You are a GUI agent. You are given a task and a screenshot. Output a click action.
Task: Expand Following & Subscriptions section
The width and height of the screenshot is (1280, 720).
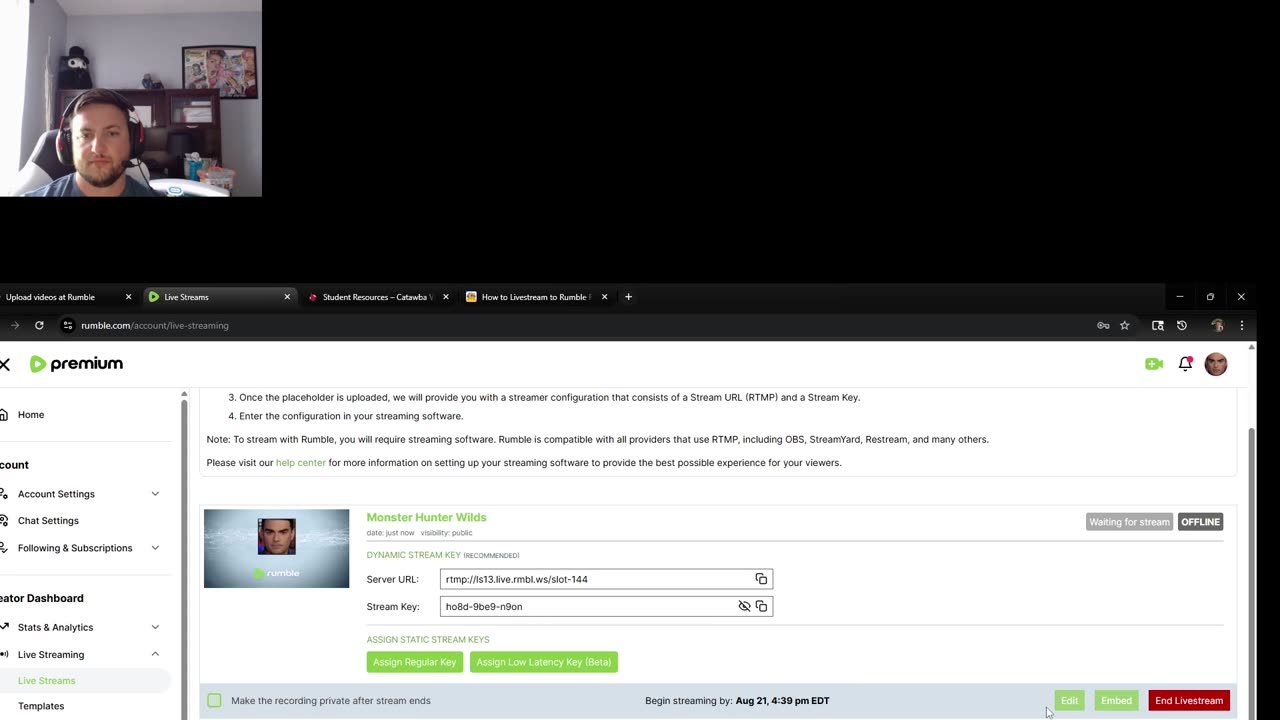click(x=155, y=548)
